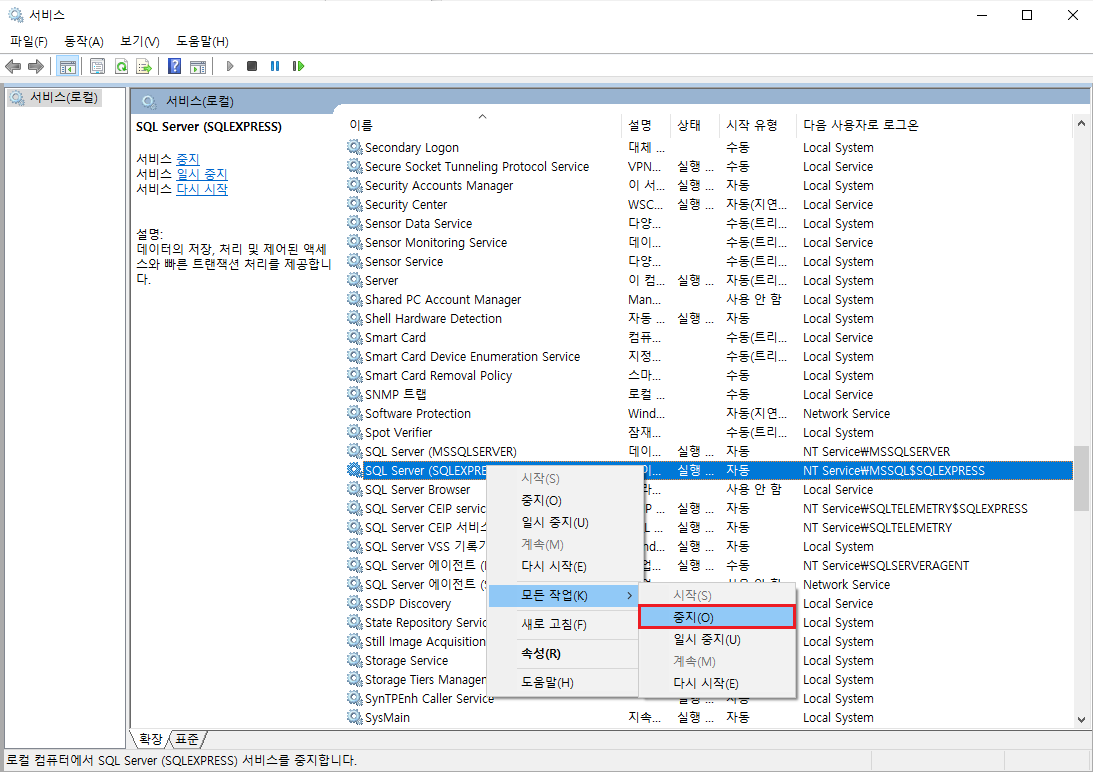Expand the 모든 작업(K) submenu entry

coord(563,596)
